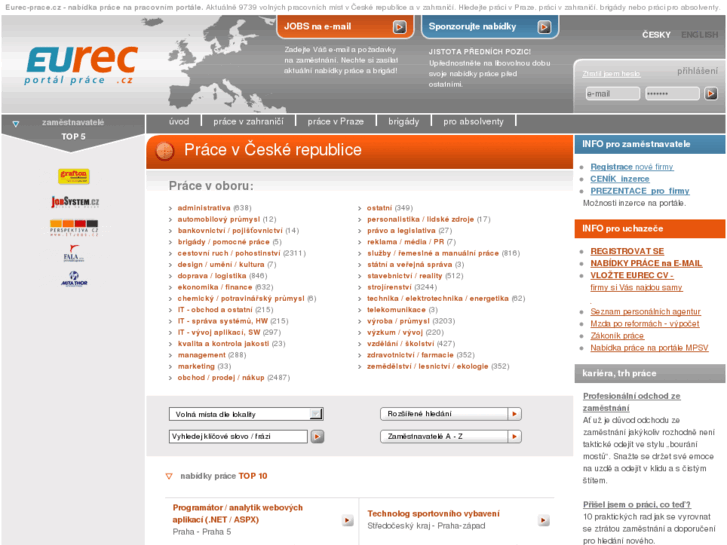Click arrow icon on JOBS na e-mail

pyautogui.click(x=399, y=27)
